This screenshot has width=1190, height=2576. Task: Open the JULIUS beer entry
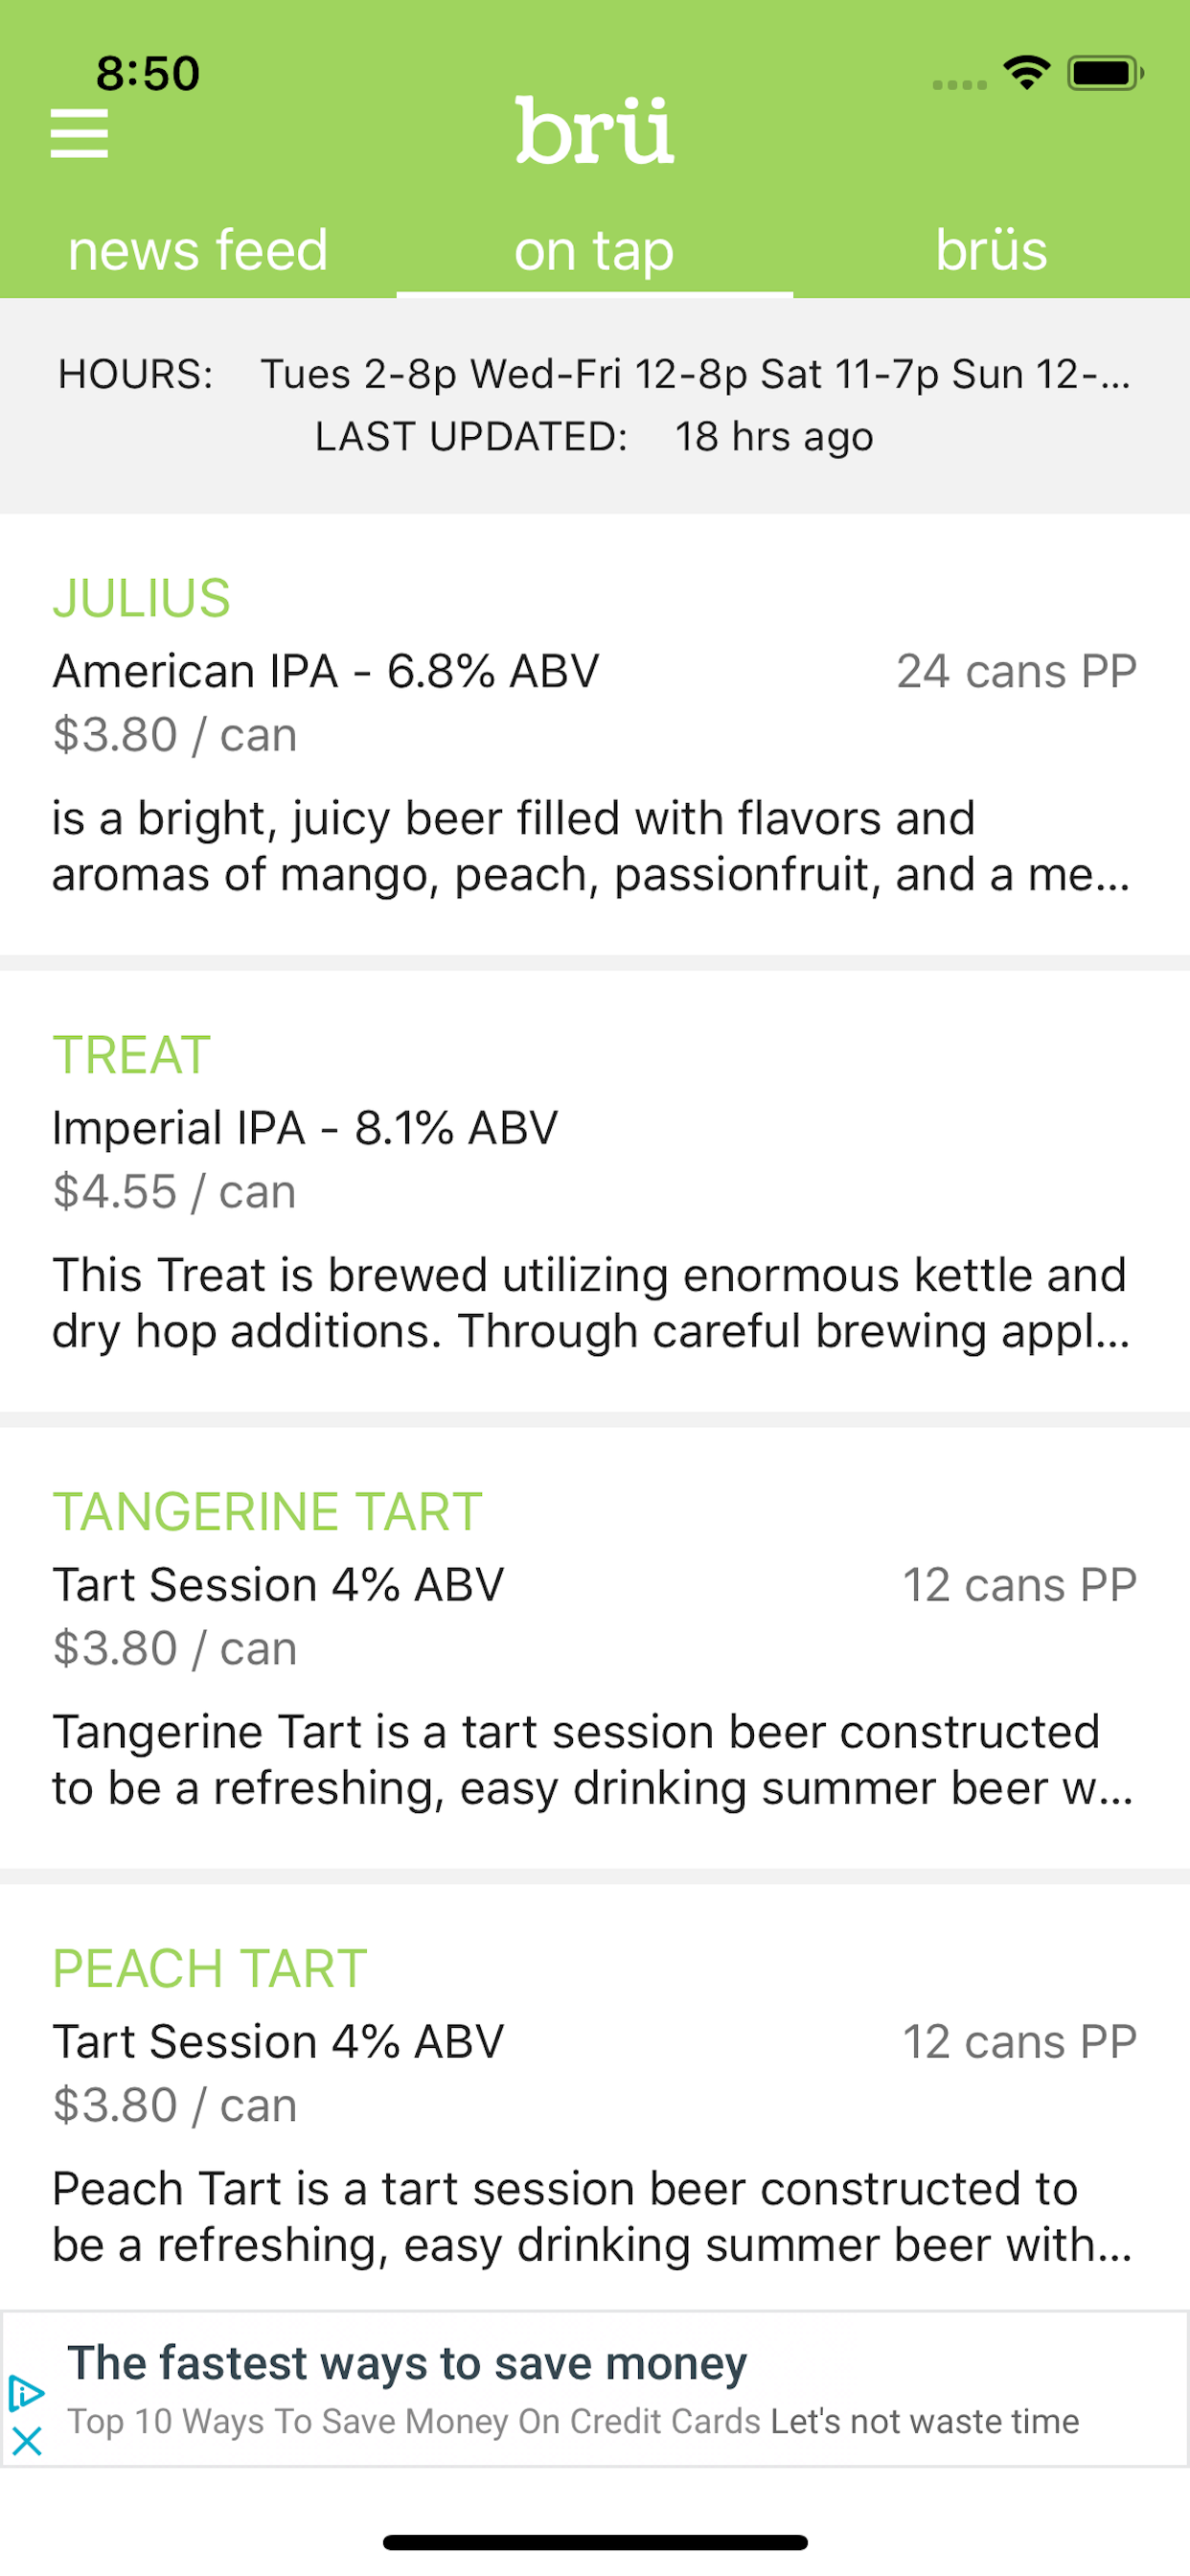pyautogui.click(x=595, y=735)
